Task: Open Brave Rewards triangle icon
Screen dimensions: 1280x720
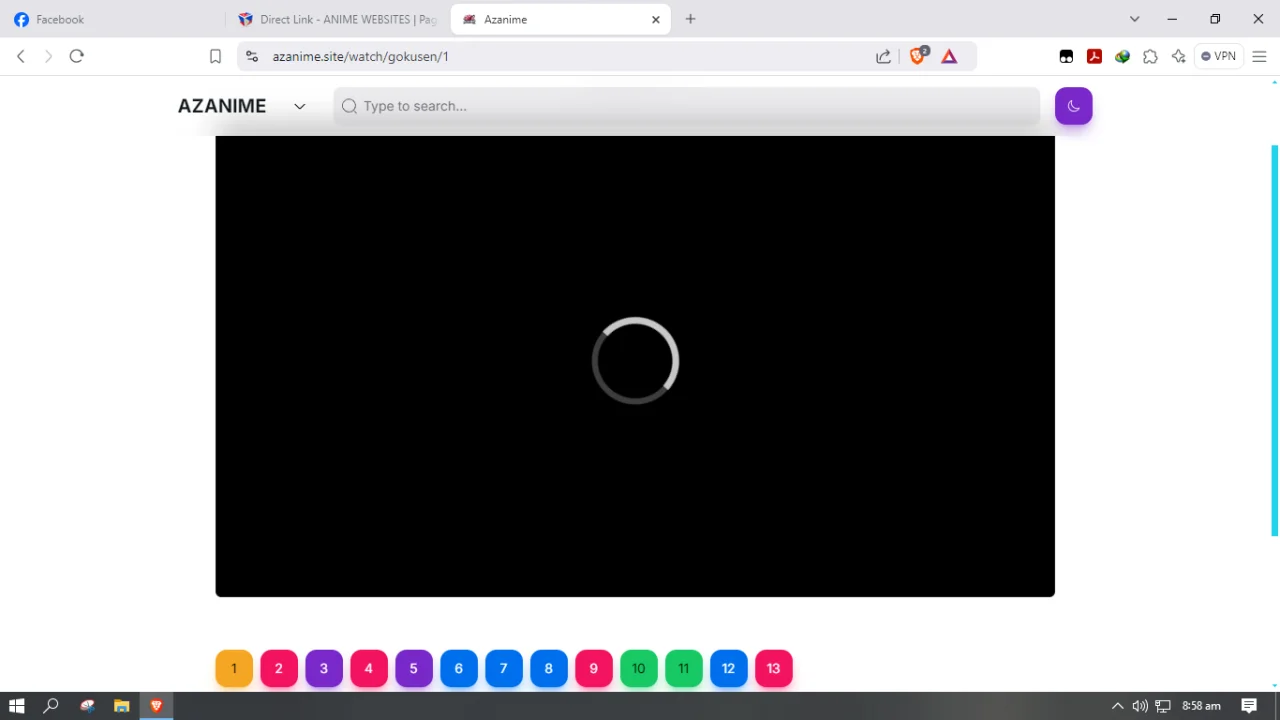Action: (949, 56)
